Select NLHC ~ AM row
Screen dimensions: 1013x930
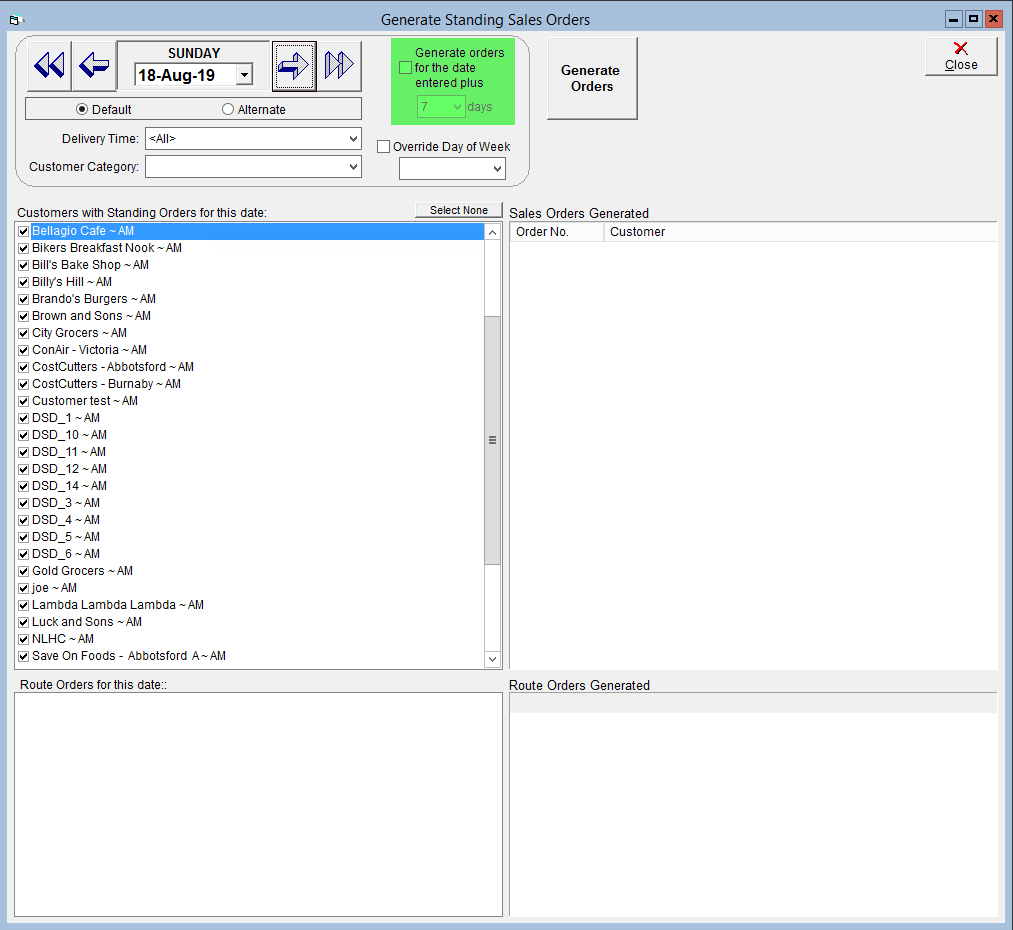coord(250,639)
